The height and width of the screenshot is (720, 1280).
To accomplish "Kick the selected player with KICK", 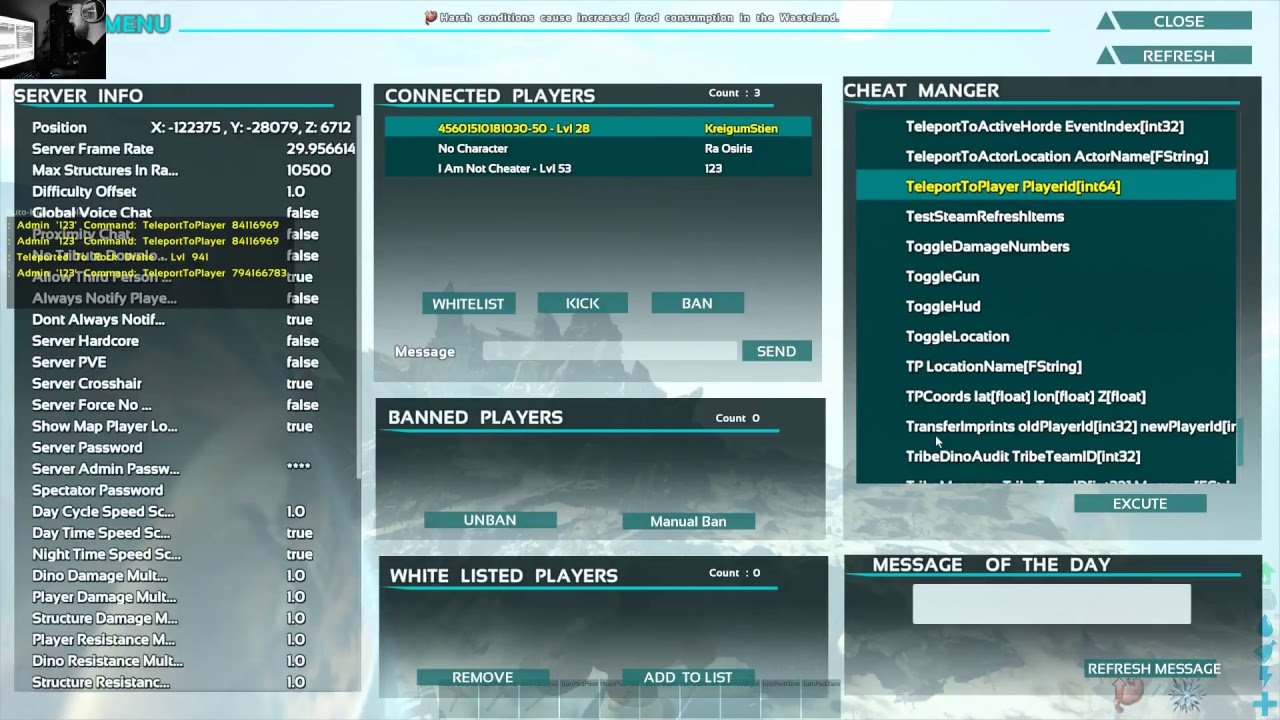I will point(582,303).
